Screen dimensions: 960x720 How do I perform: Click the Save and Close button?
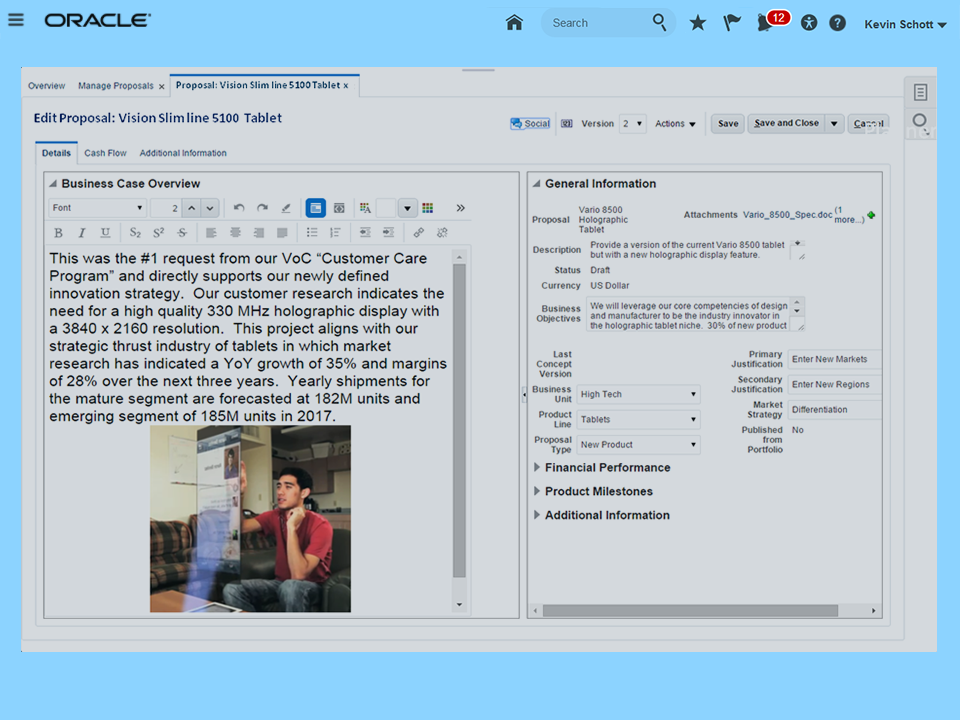pos(786,123)
